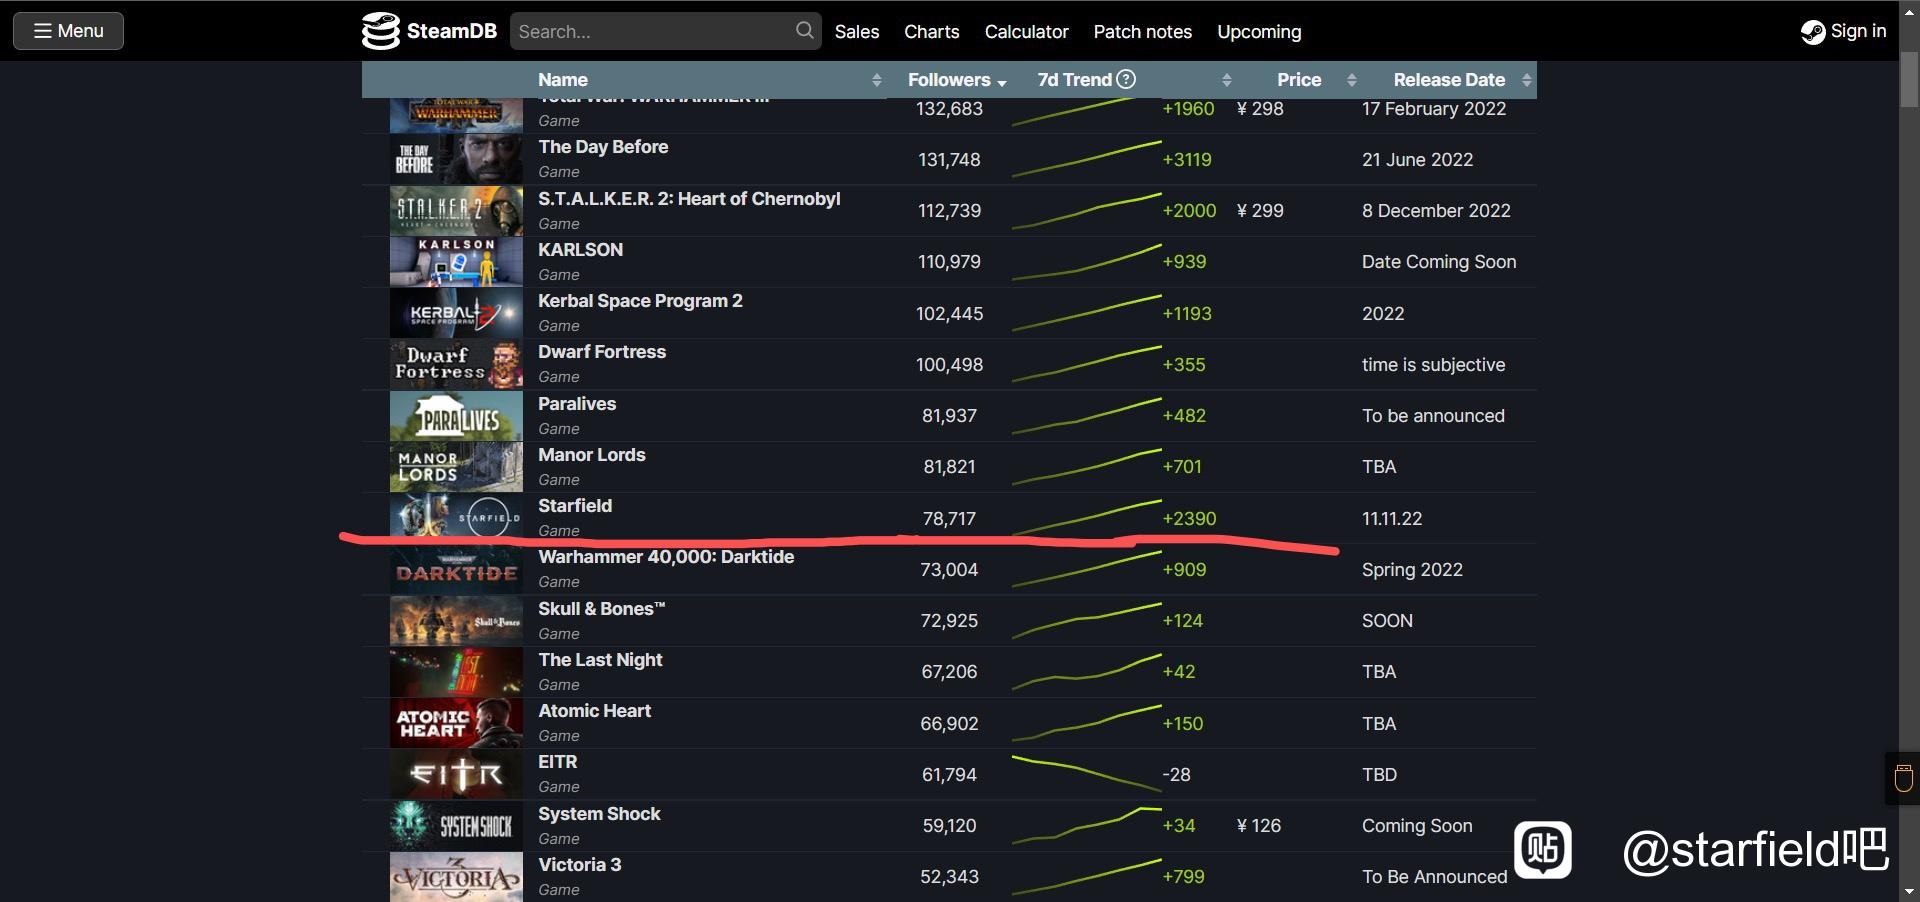Screen dimensions: 1920x902
Task: Click the Release Date column sort arrows
Action: tap(1526, 80)
